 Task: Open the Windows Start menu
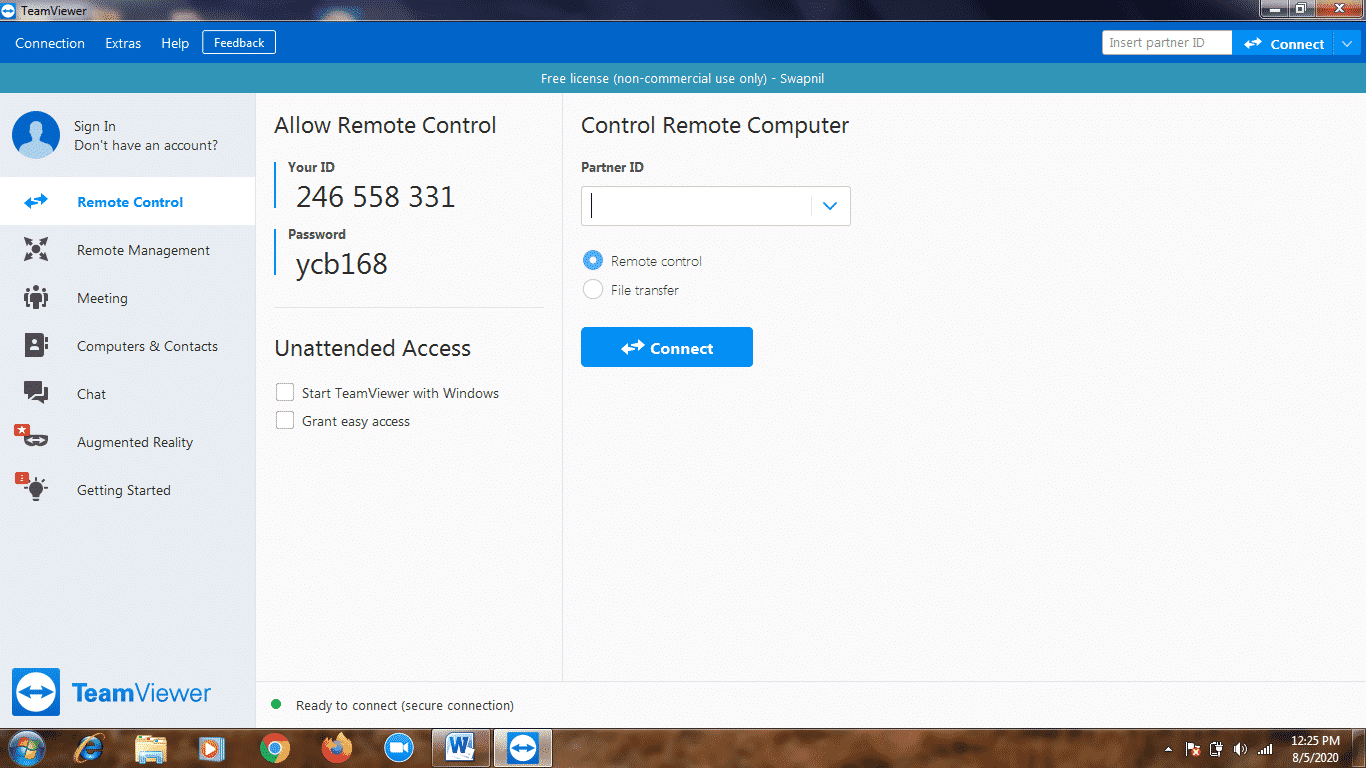pos(25,748)
